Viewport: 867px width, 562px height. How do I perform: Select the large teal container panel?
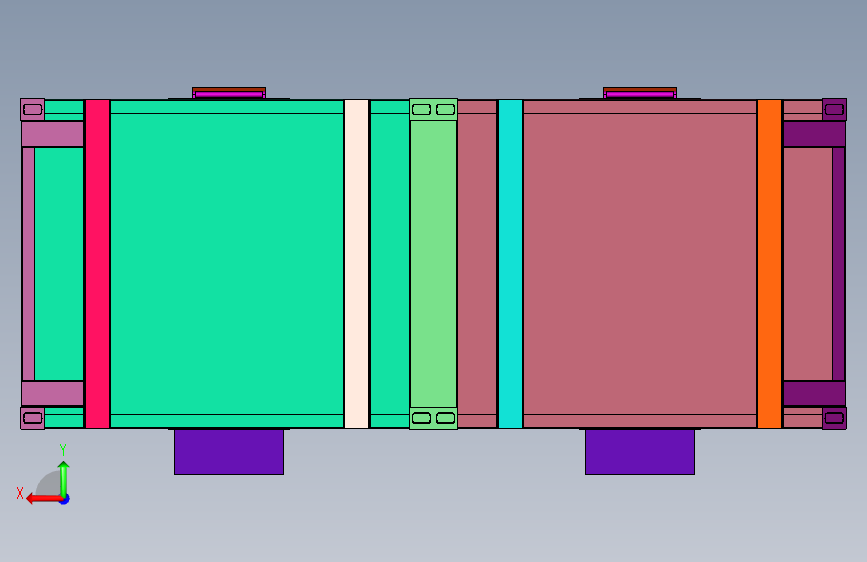coord(227,264)
